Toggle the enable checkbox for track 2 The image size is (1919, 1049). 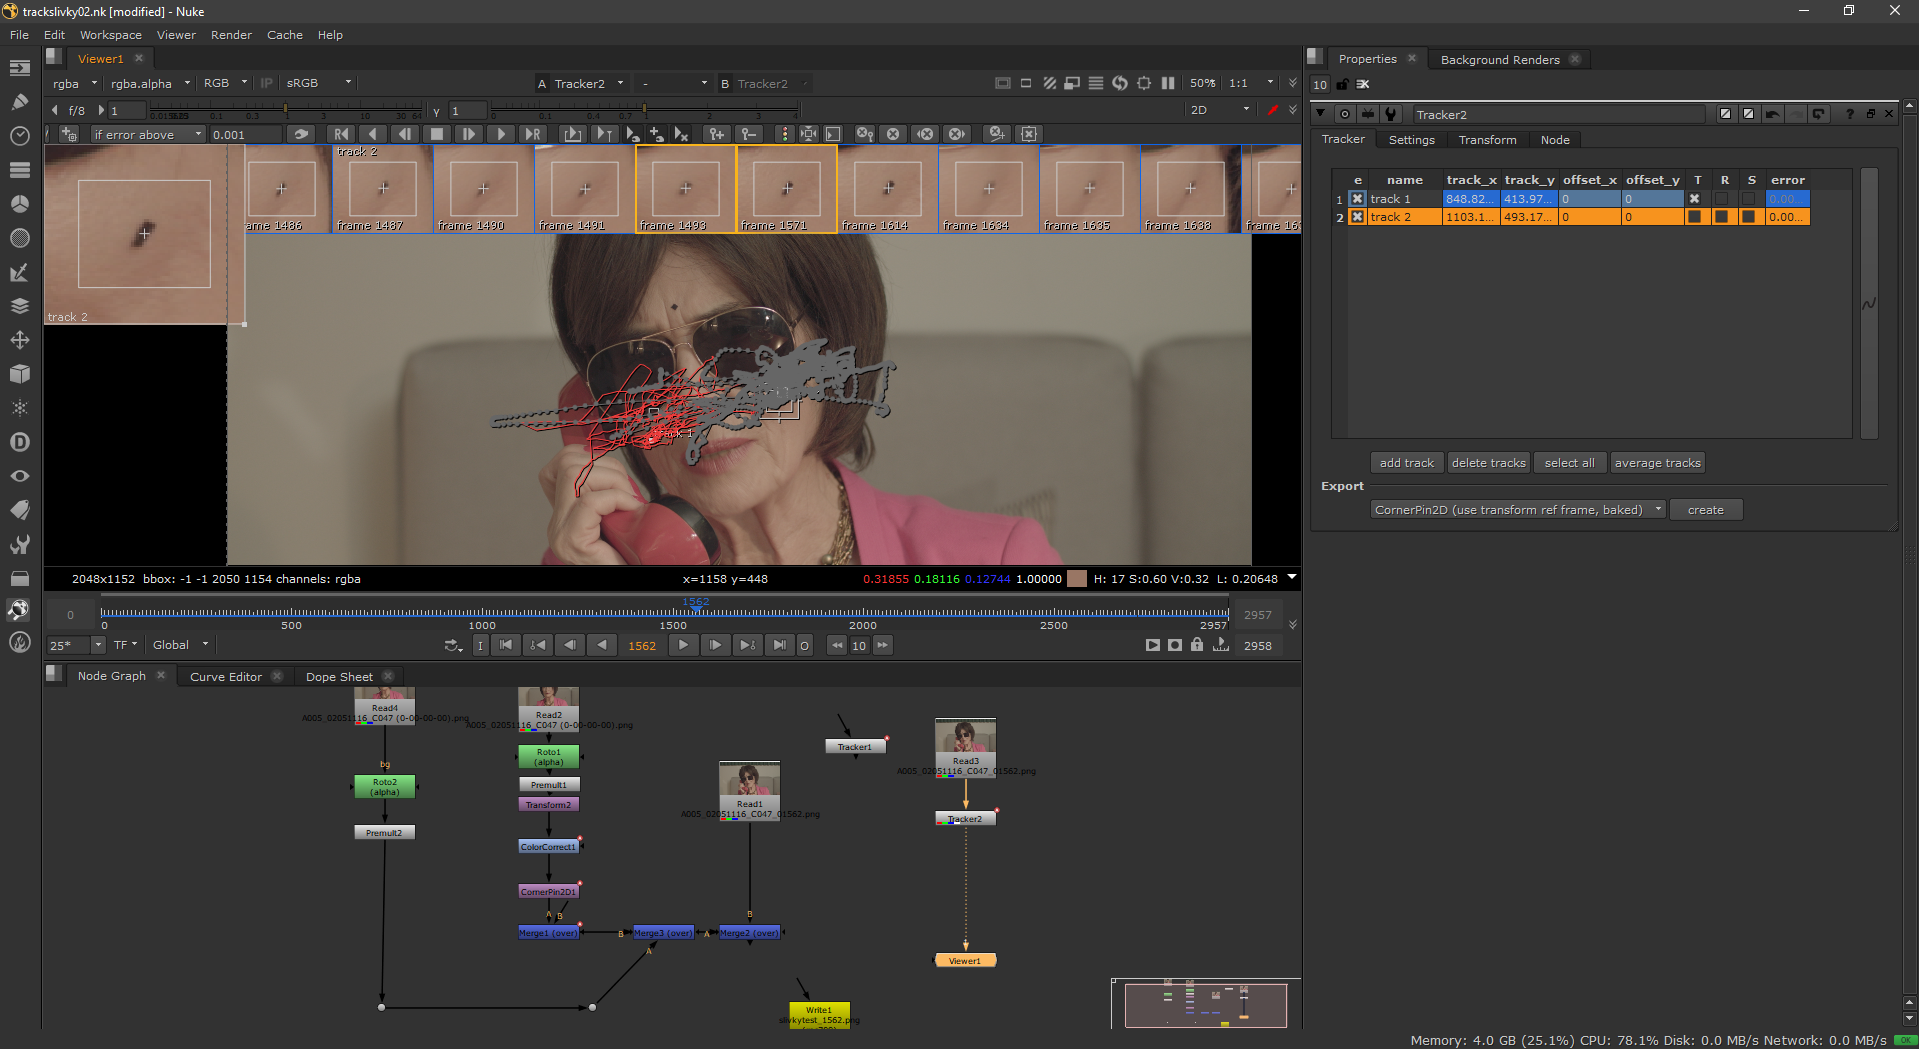[x=1358, y=217]
